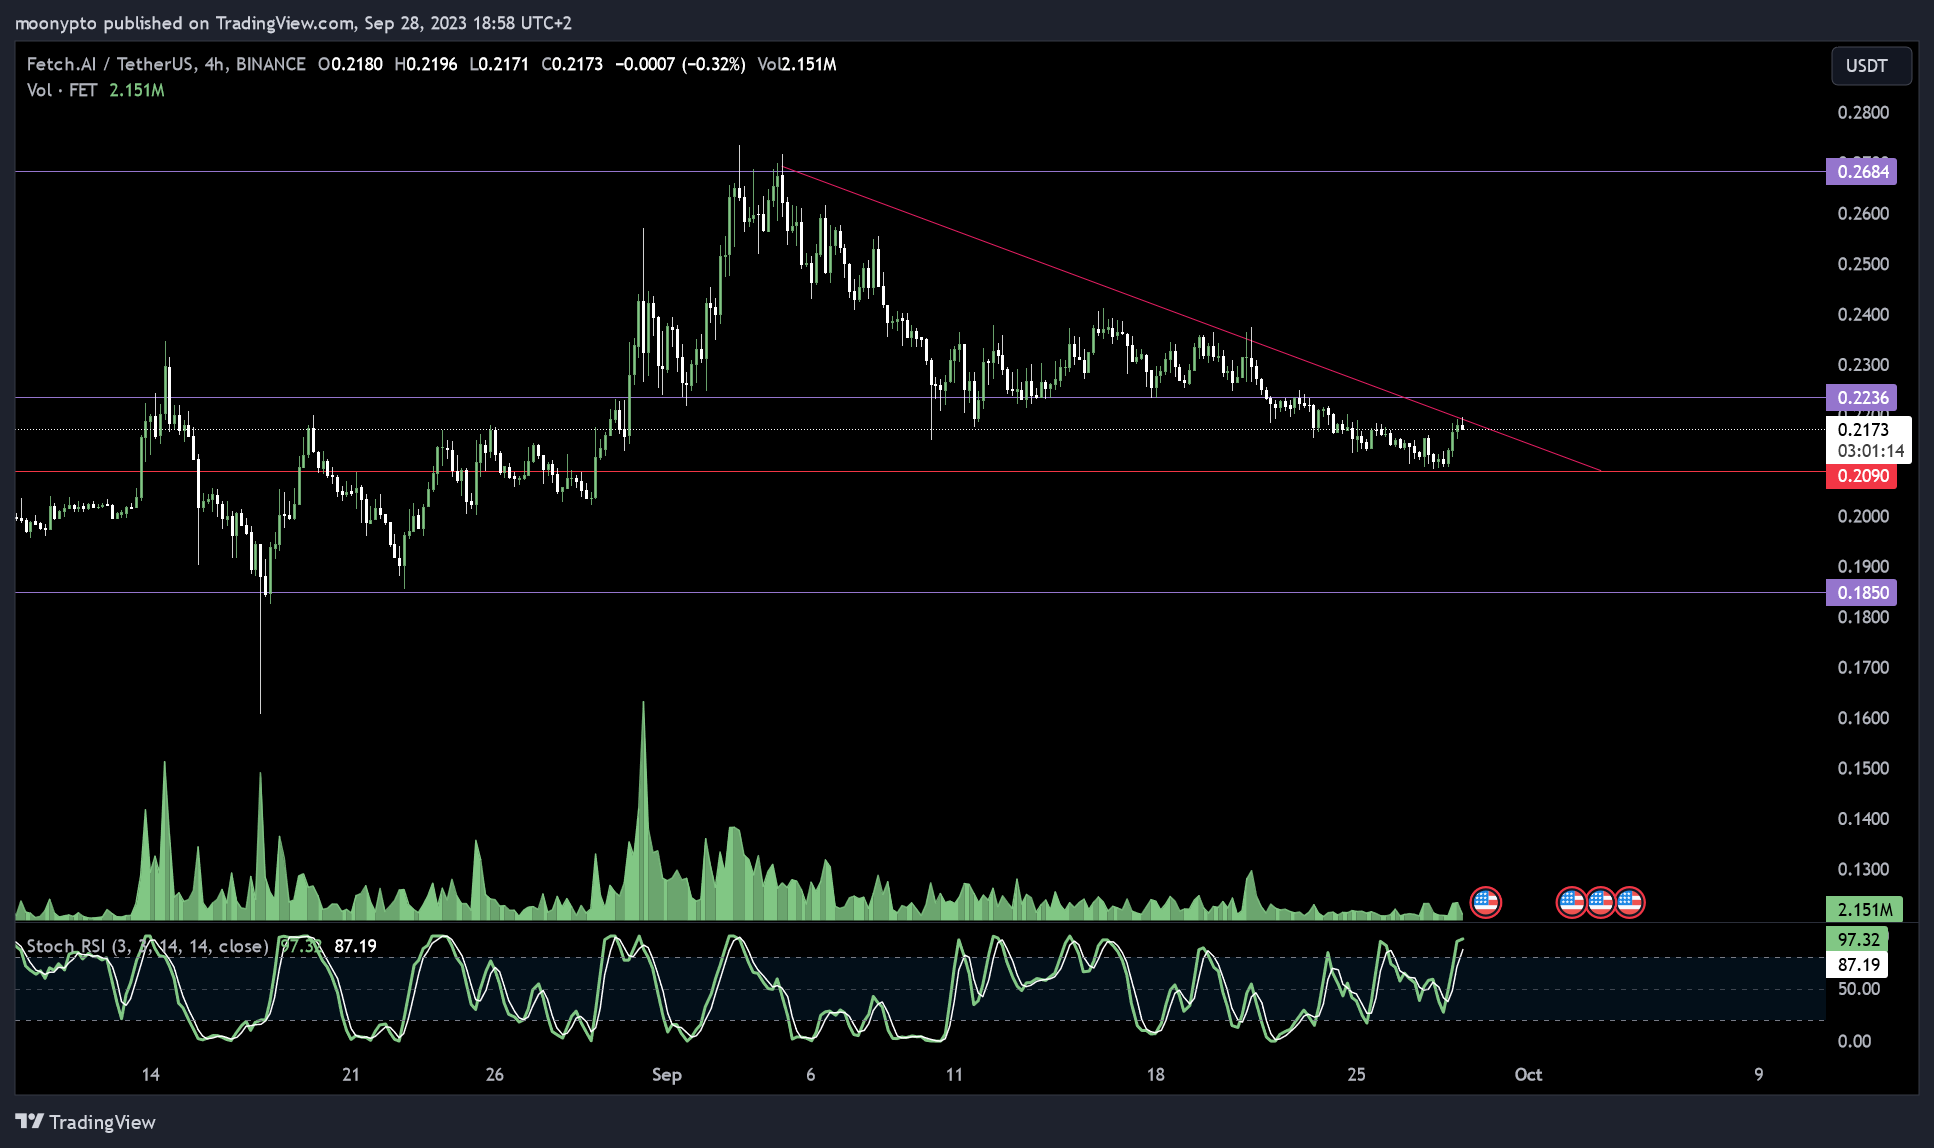Click the white 87.19 Stoch RSI axis label
Screen dimensions: 1934x1148
pos(1858,965)
